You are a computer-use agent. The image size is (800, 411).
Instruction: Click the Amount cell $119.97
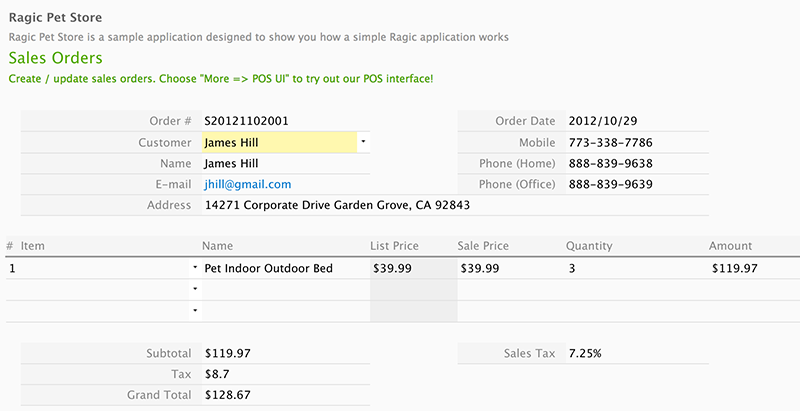(x=734, y=268)
